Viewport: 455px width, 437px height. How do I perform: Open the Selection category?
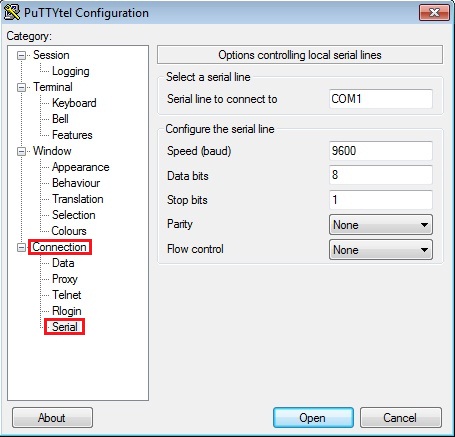click(x=74, y=215)
